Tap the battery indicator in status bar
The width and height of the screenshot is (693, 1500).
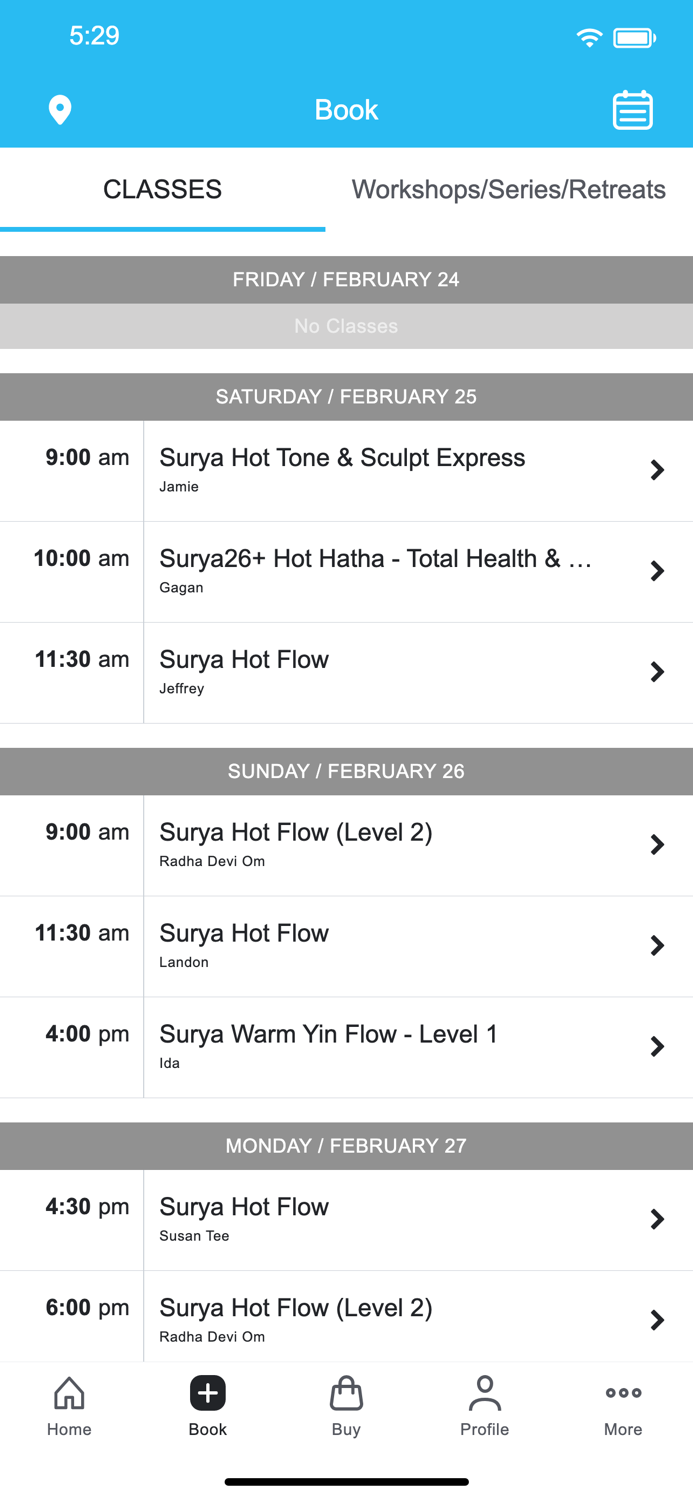(634, 36)
